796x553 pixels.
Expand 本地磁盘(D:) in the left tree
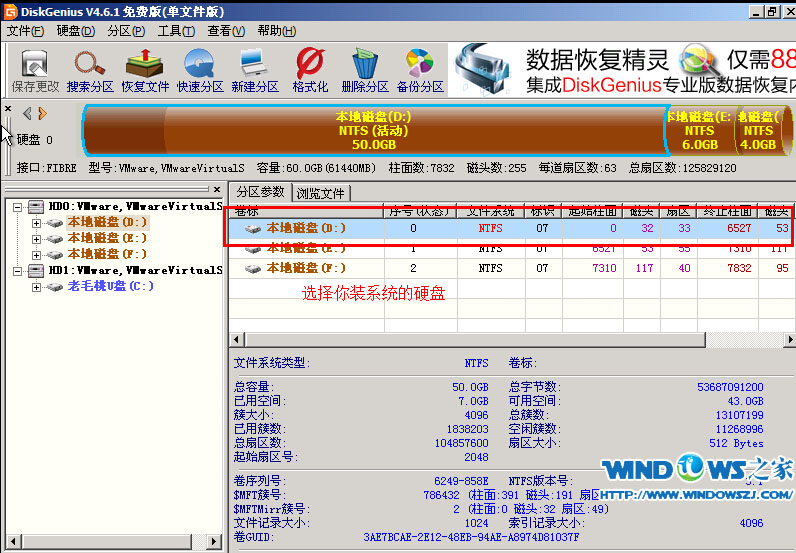coord(37,223)
